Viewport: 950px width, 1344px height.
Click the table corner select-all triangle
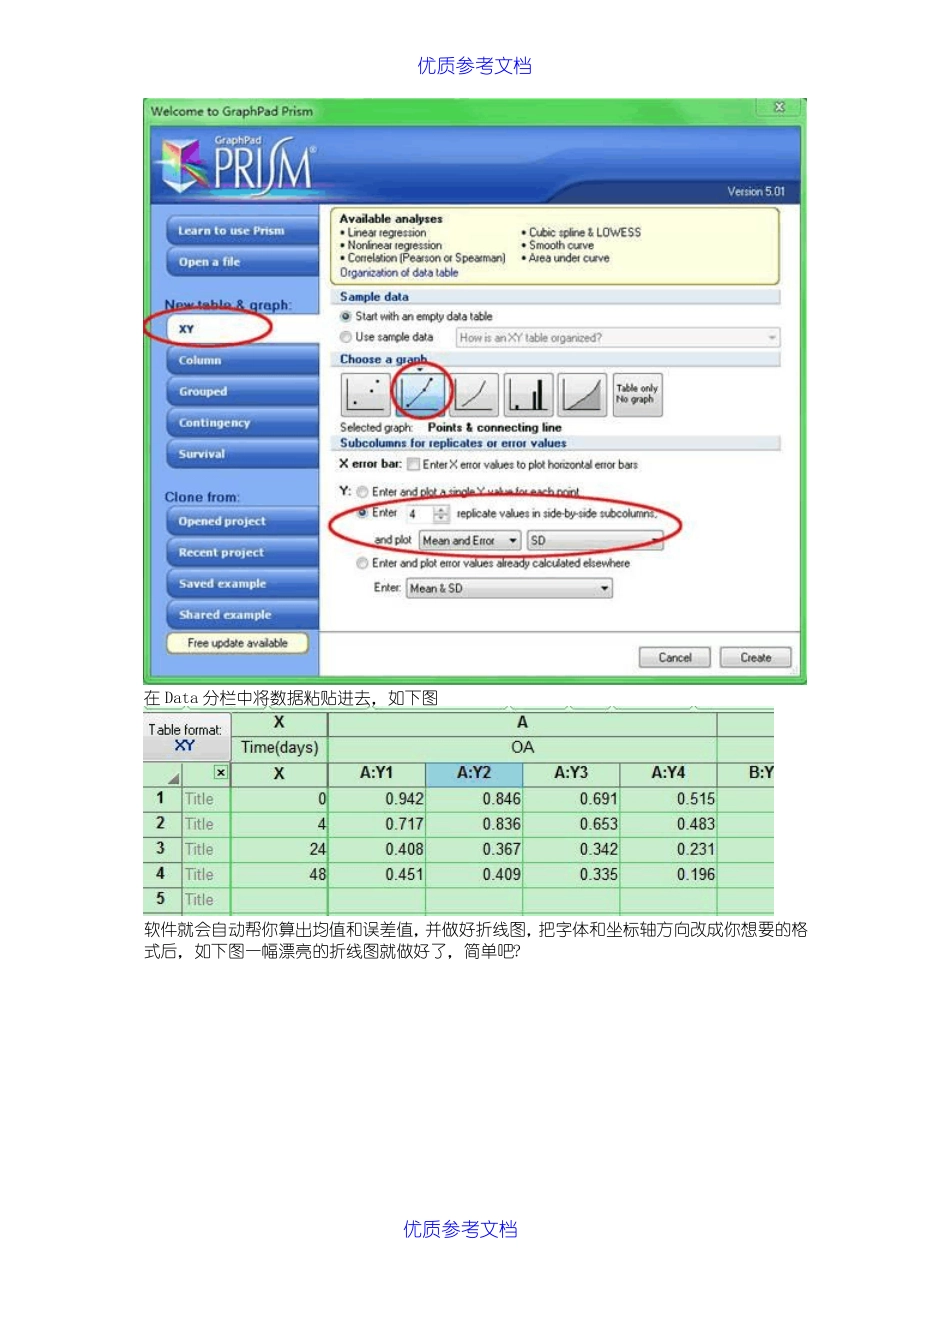(173, 777)
